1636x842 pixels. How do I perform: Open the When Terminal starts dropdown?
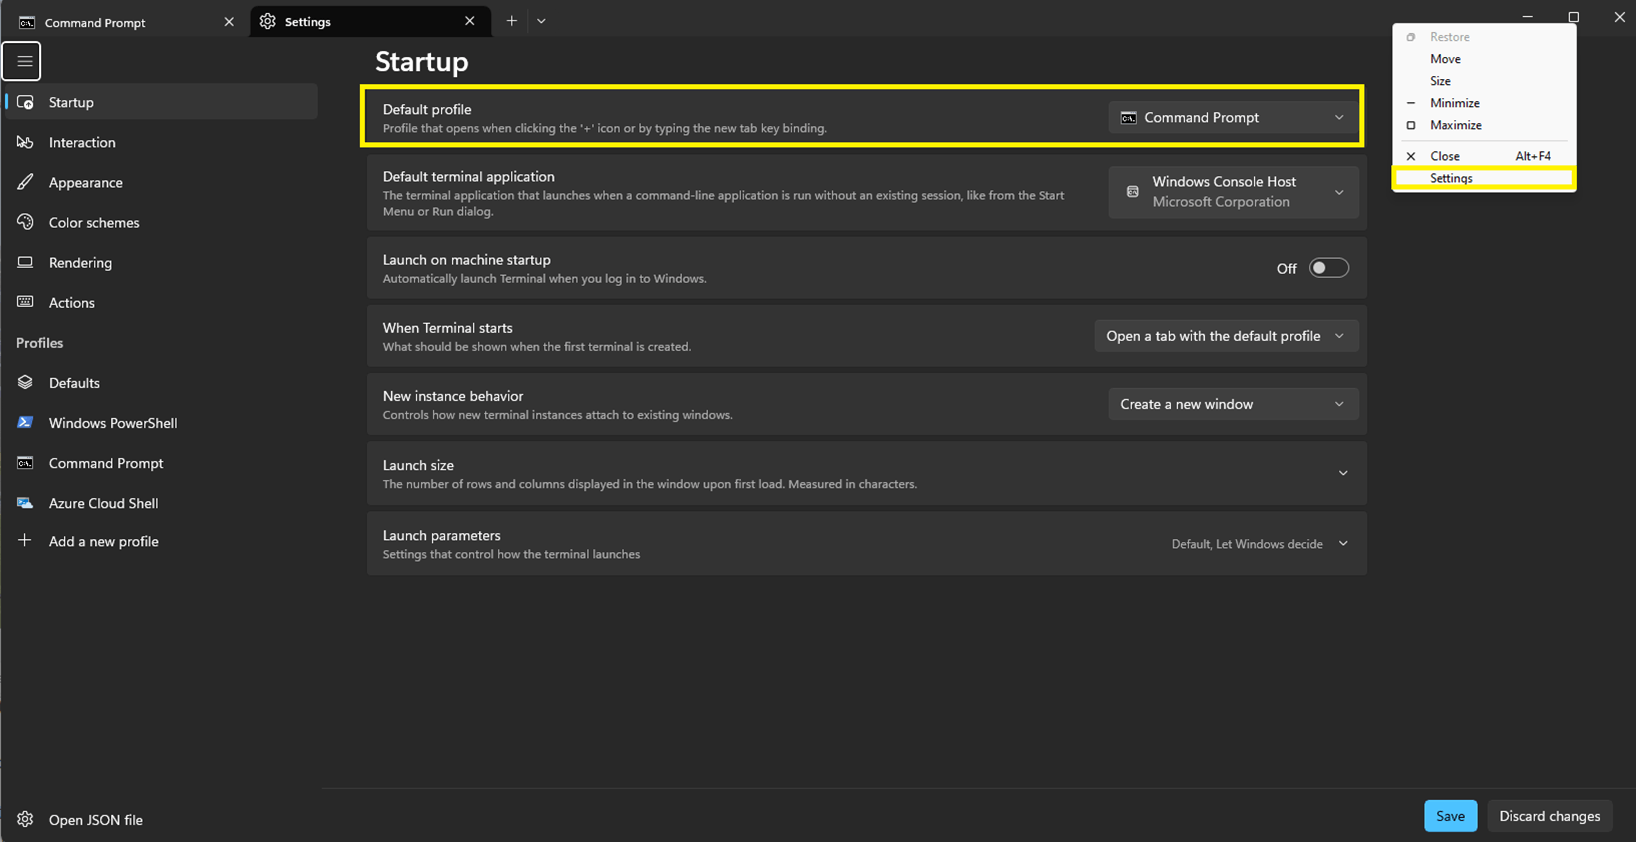[x=1225, y=336]
